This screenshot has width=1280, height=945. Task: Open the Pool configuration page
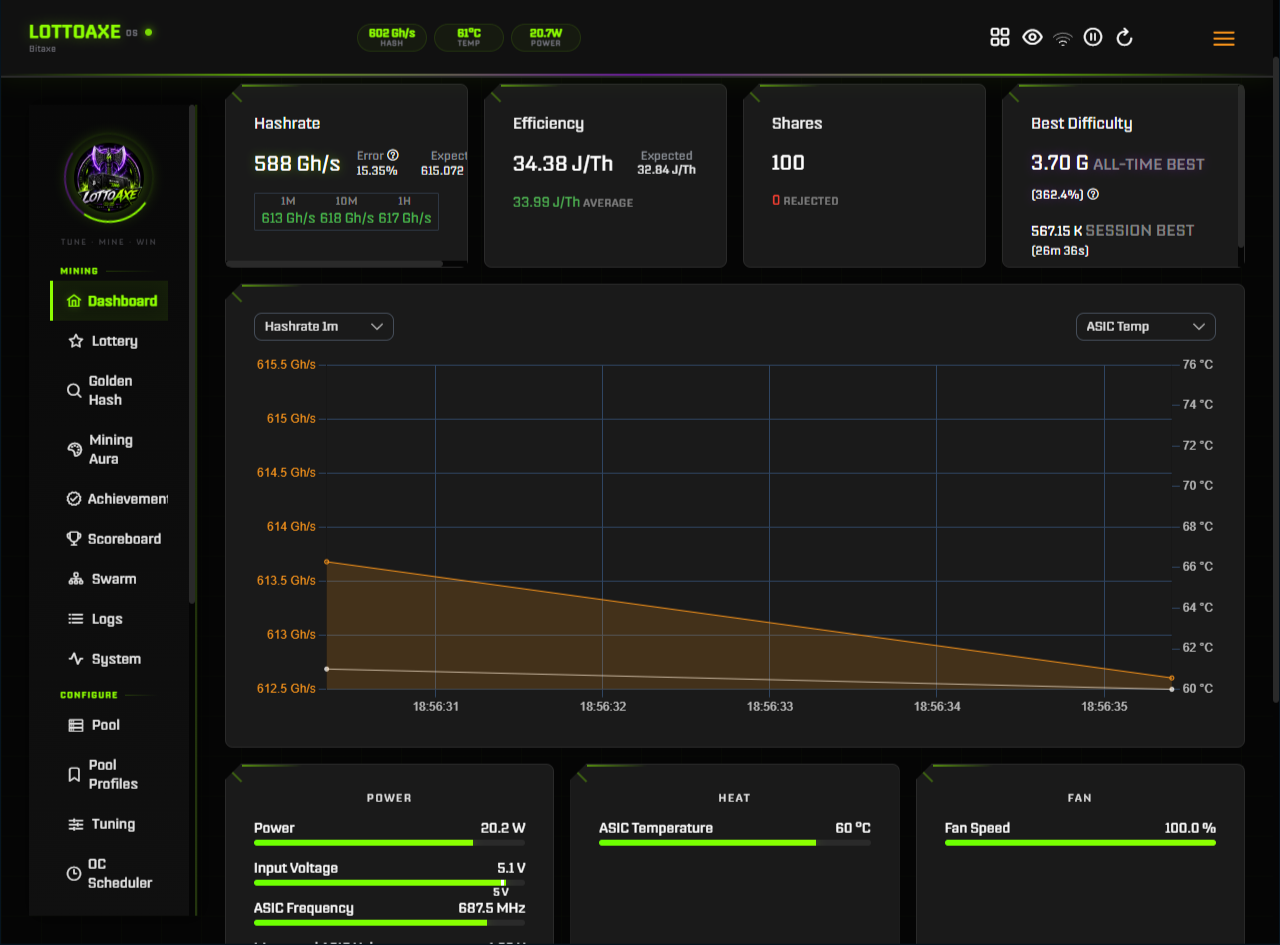pos(110,725)
